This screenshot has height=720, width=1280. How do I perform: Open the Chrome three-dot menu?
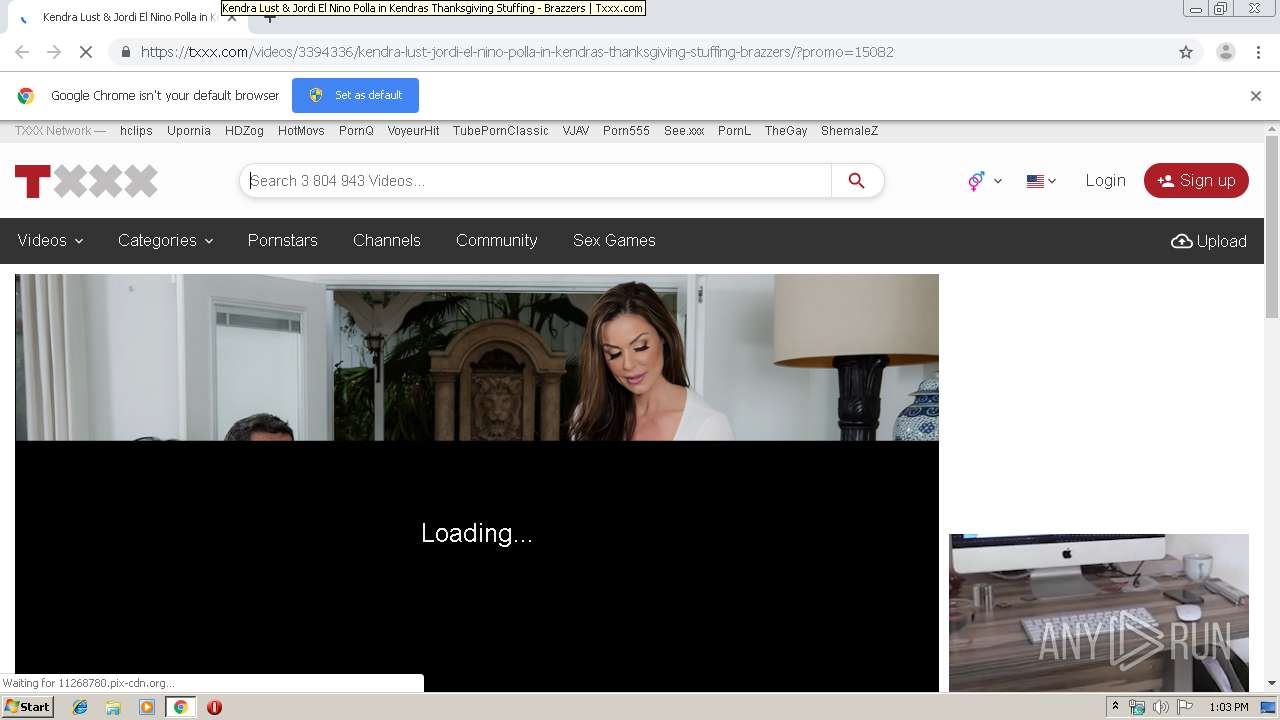click(x=1258, y=52)
